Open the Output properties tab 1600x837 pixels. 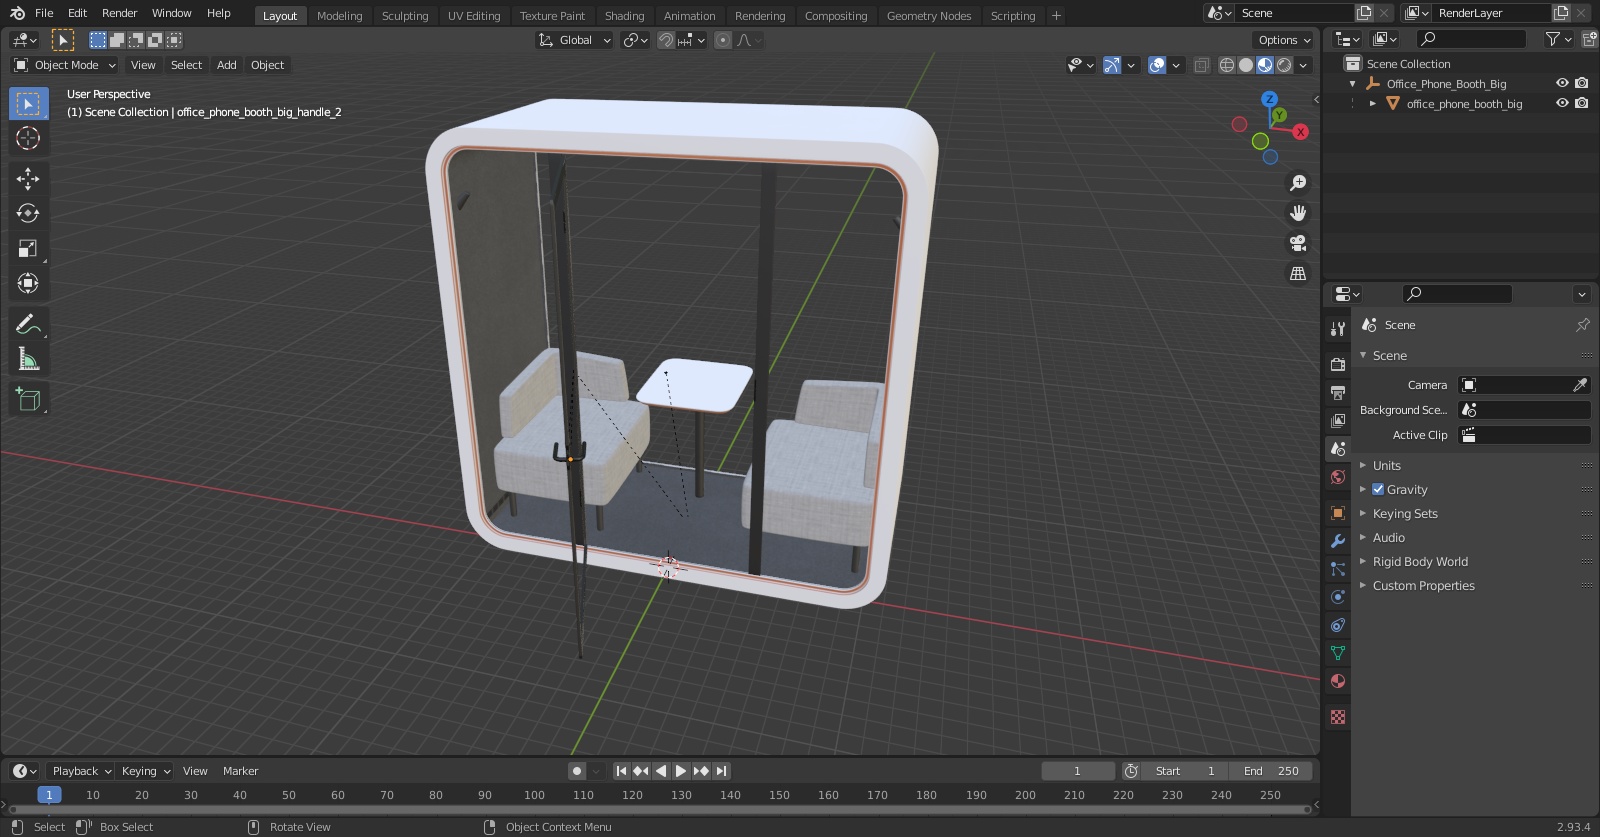(1337, 393)
